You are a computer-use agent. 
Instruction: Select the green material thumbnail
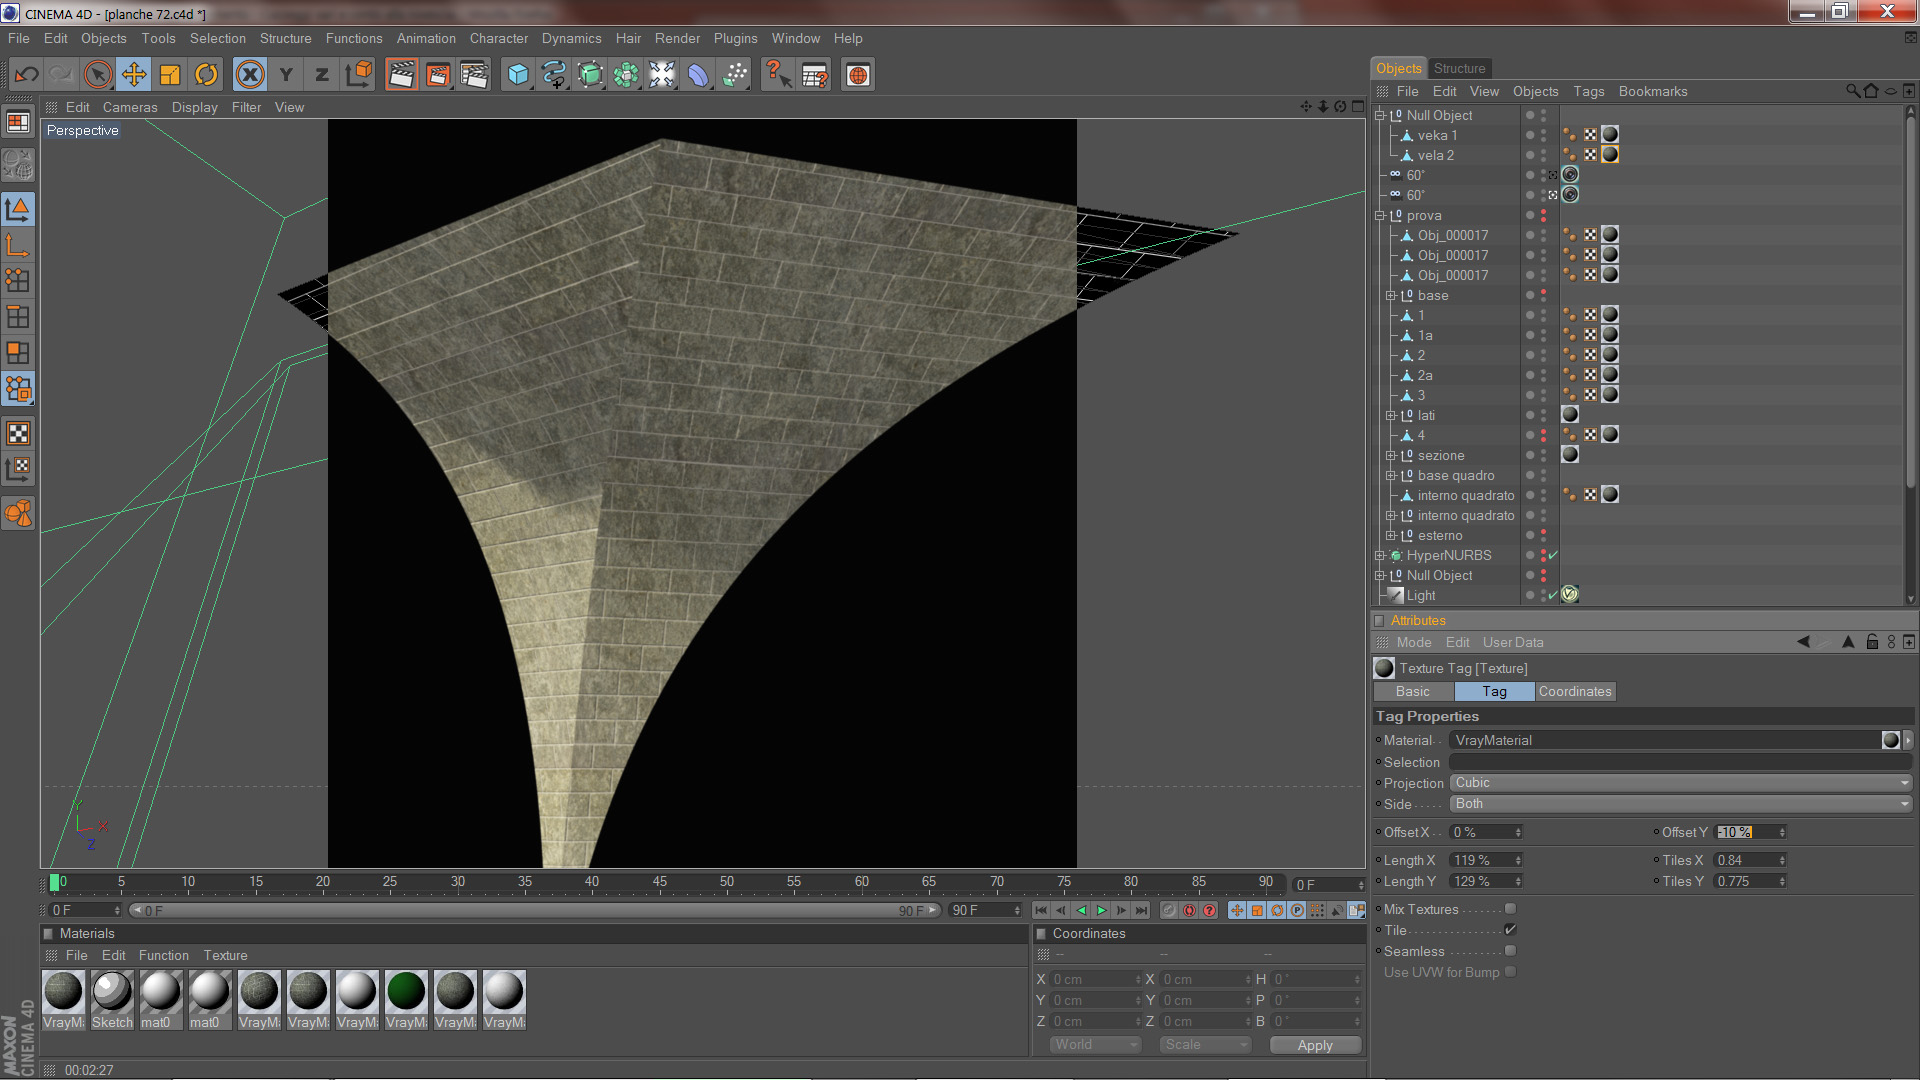coord(406,992)
